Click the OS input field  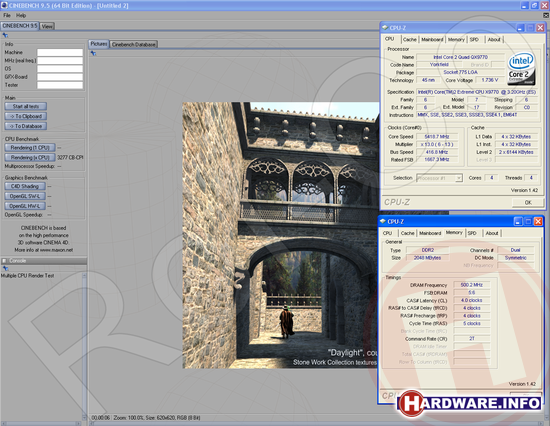click(60, 68)
